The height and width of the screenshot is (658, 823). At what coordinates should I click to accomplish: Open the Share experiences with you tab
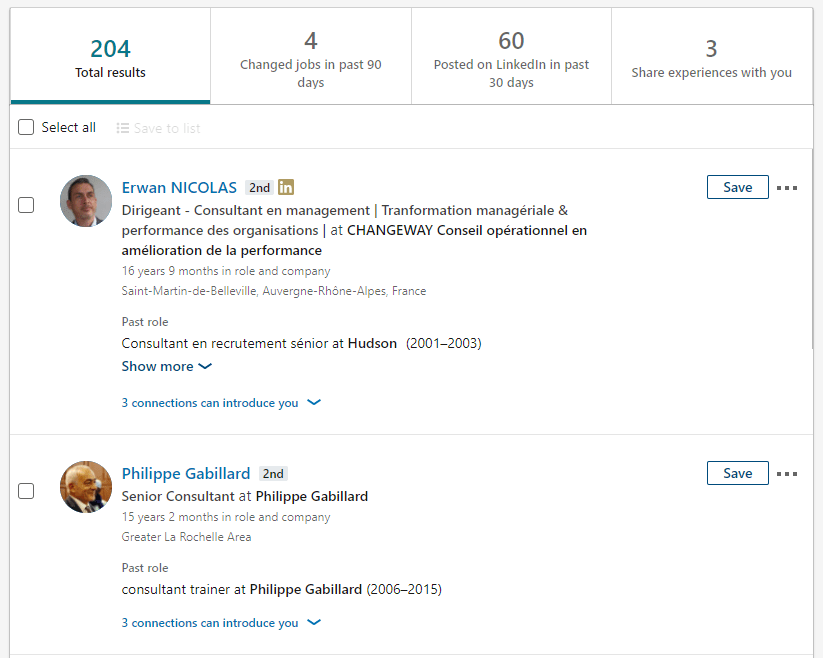(712, 56)
